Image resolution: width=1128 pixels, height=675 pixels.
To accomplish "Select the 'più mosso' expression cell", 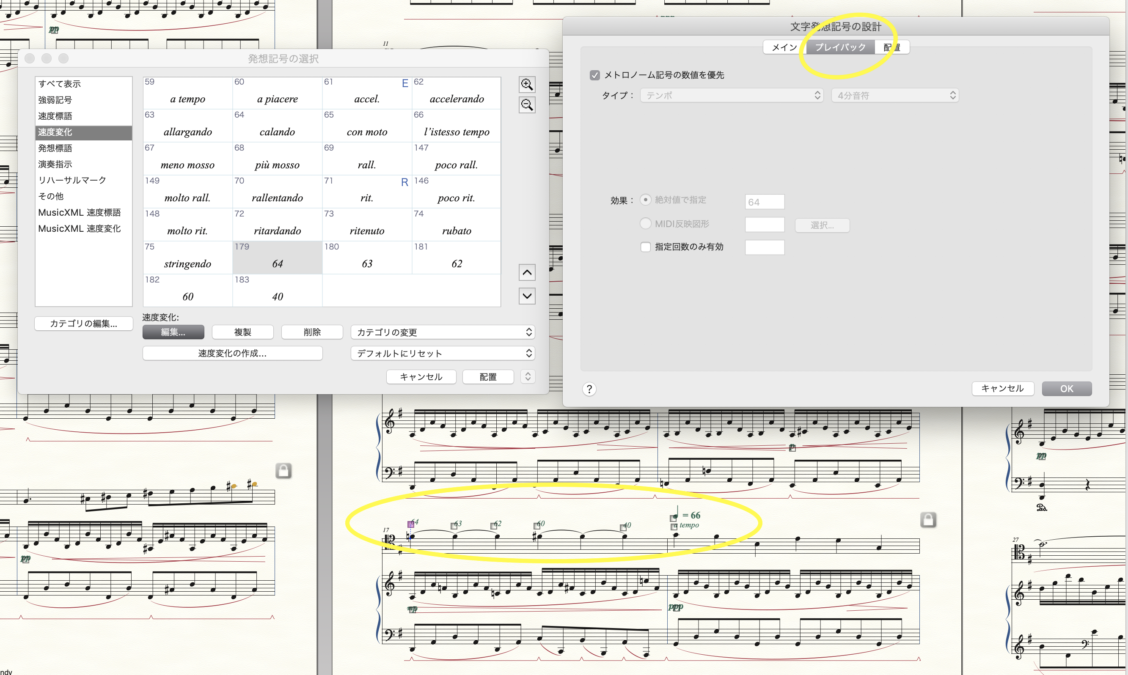I will (x=278, y=159).
